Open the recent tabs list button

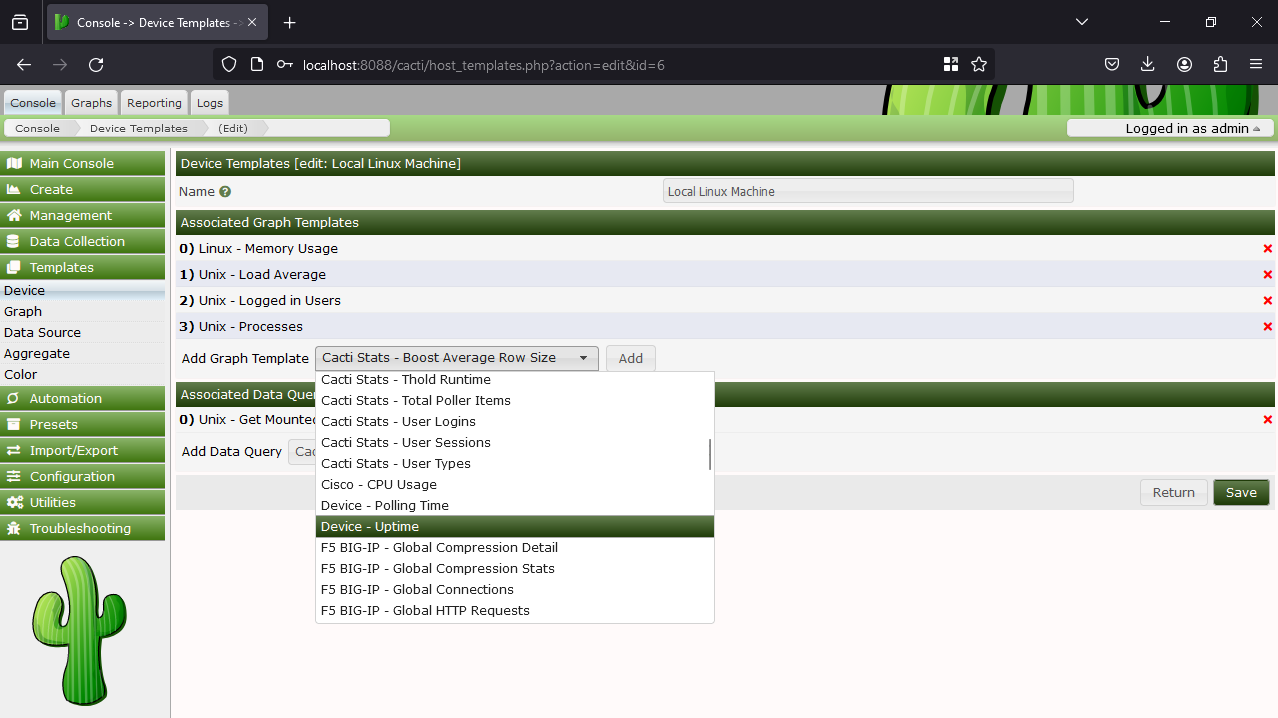(x=20, y=22)
